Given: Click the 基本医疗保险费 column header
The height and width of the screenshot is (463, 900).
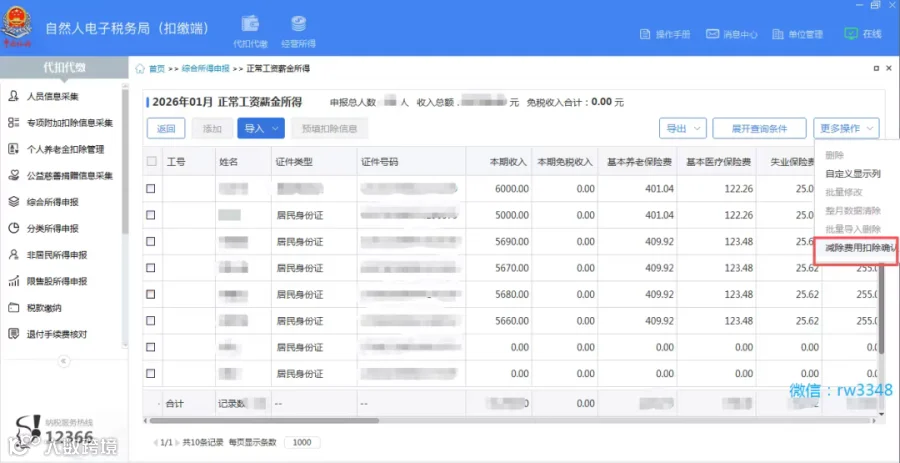Looking at the screenshot, I should click(719, 162).
